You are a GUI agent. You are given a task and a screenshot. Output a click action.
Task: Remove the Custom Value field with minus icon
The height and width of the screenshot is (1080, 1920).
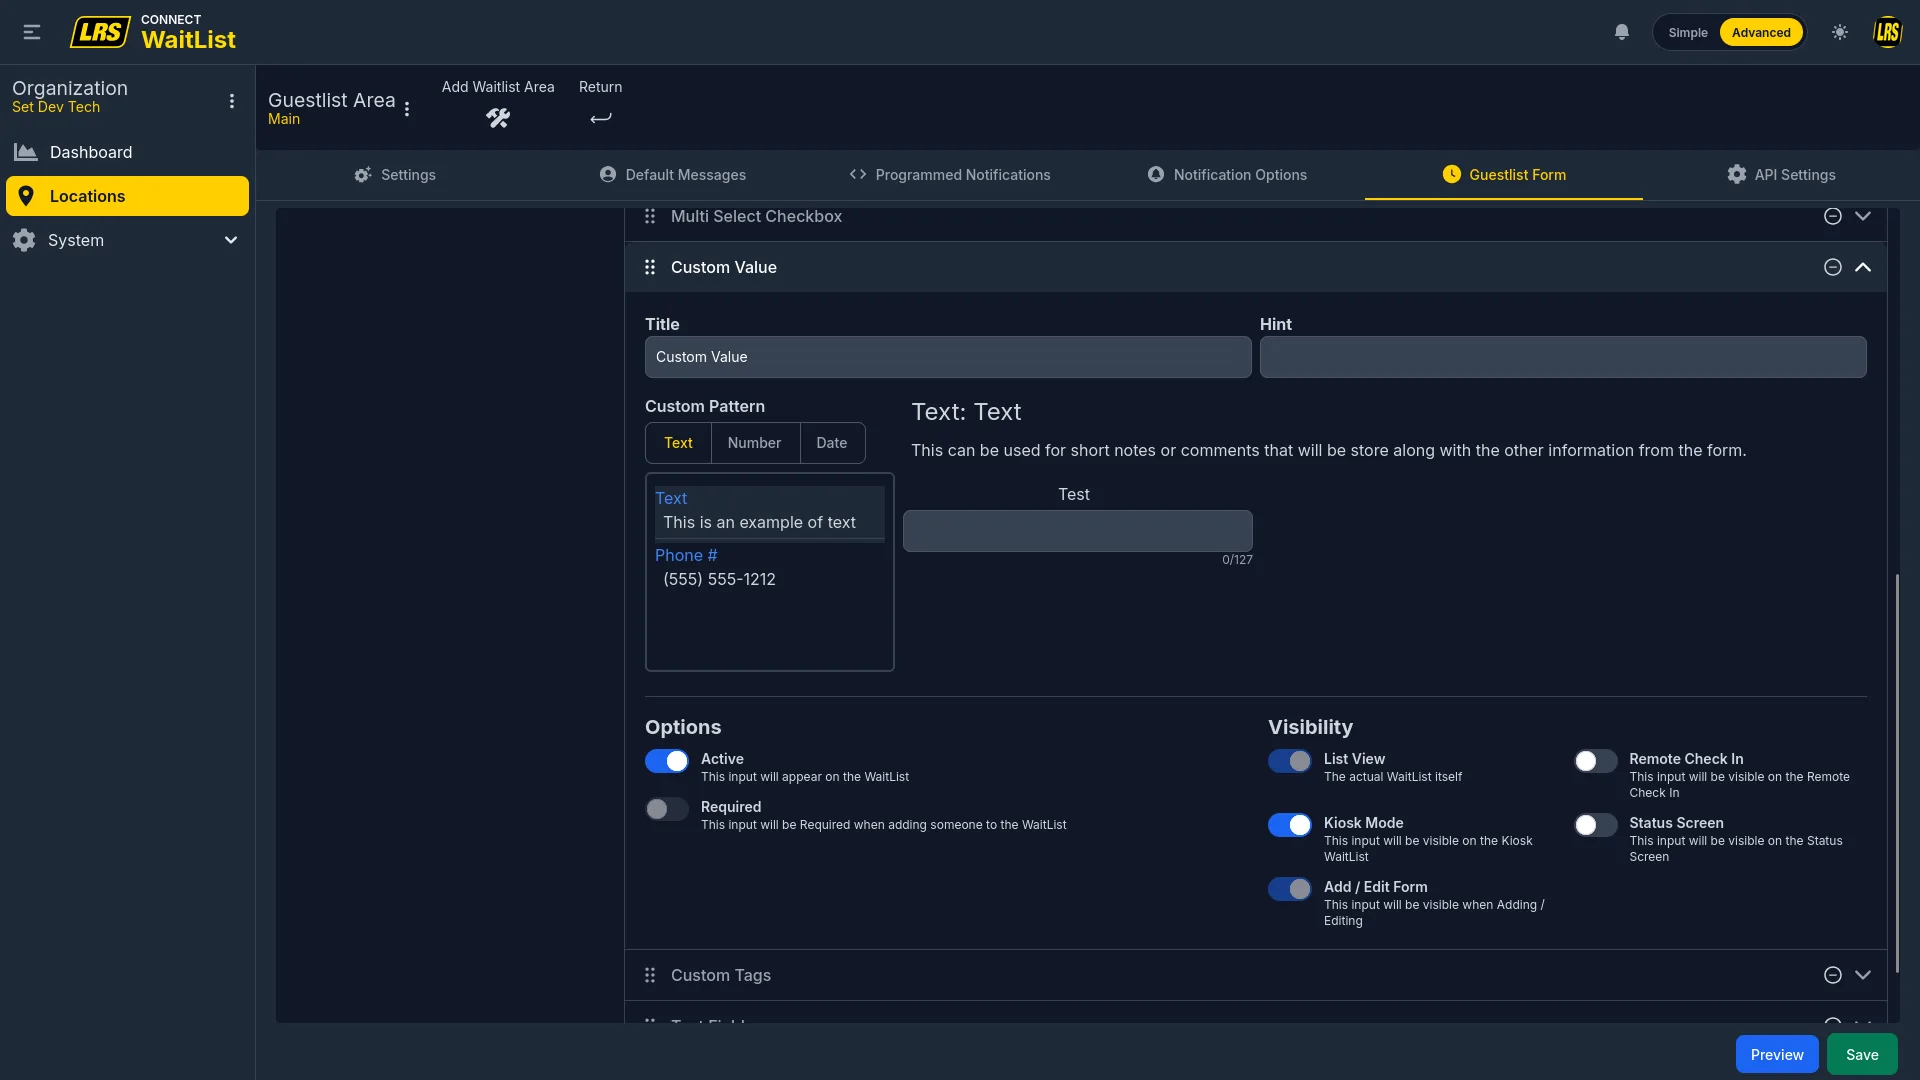[x=1833, y=267]
